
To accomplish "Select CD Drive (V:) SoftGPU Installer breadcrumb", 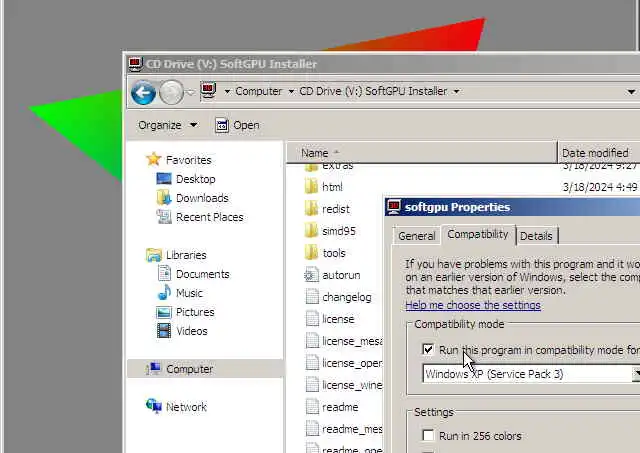I will [373, 91].
